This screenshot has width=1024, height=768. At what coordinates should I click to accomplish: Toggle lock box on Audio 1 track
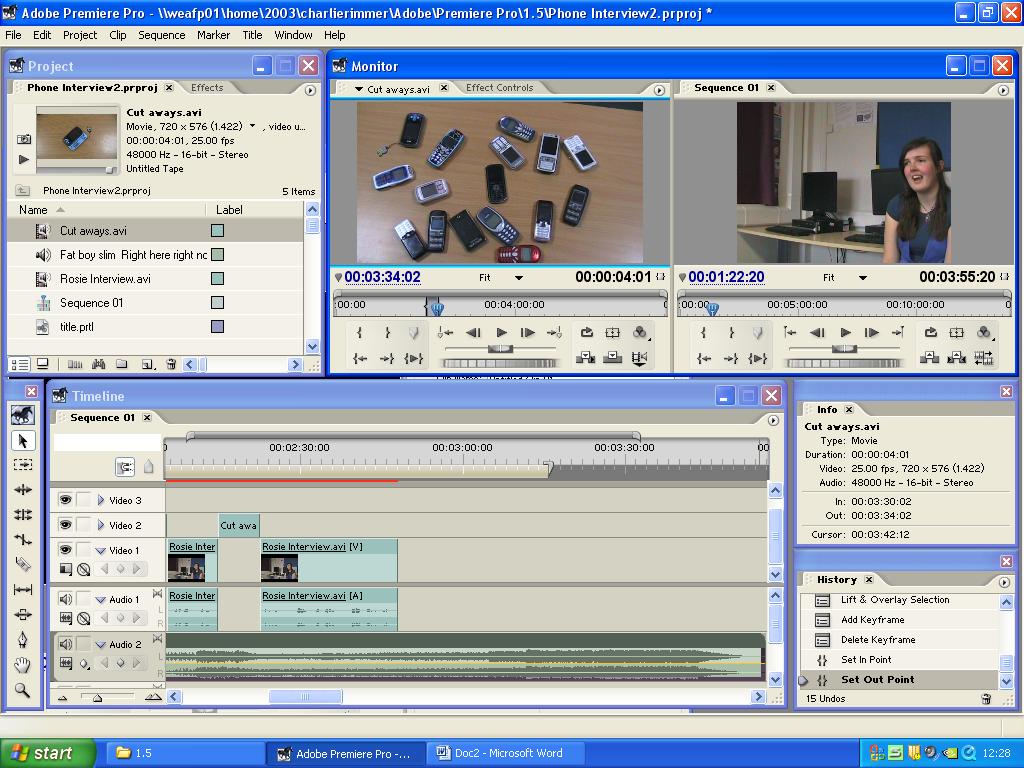coord(84,599)
